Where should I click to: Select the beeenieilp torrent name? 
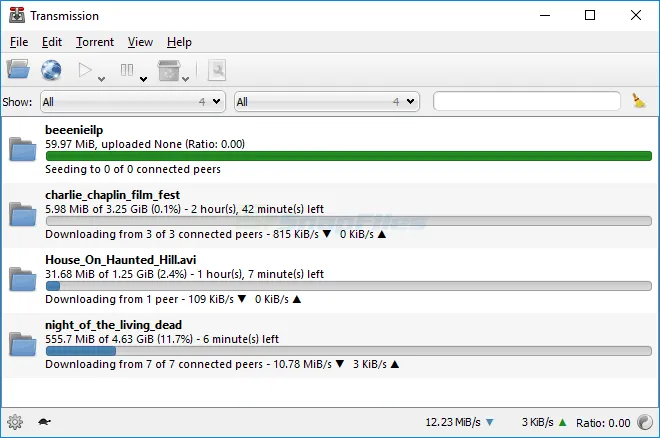click(x=74, y=130)
